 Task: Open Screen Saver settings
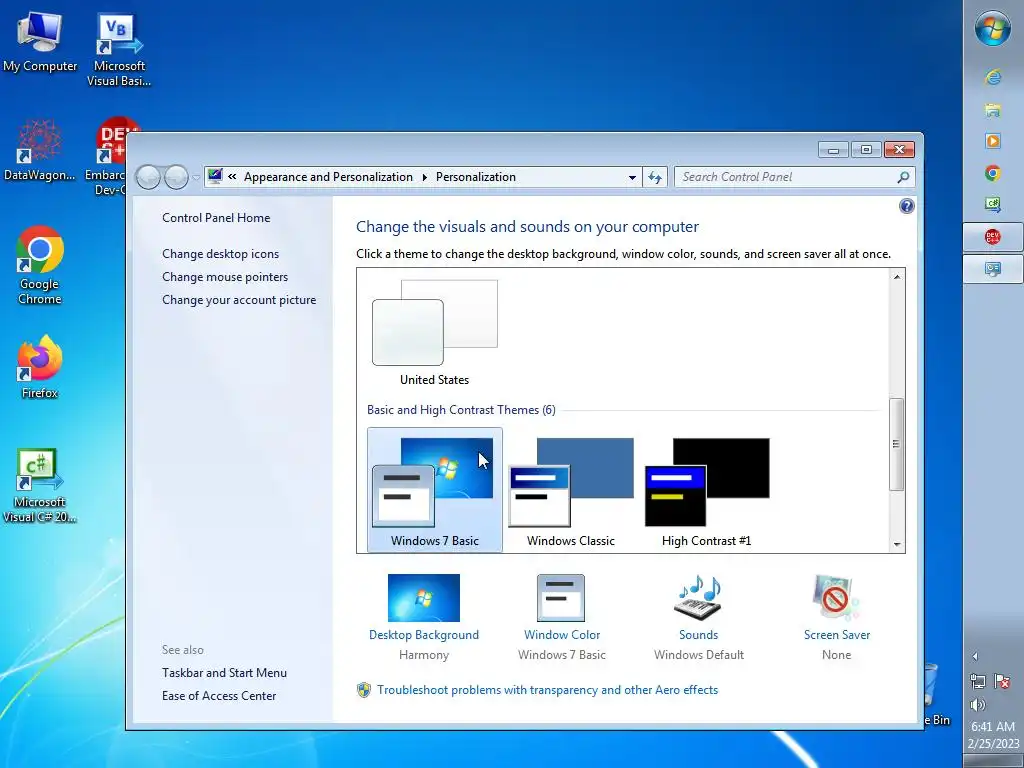pos(837,617)
